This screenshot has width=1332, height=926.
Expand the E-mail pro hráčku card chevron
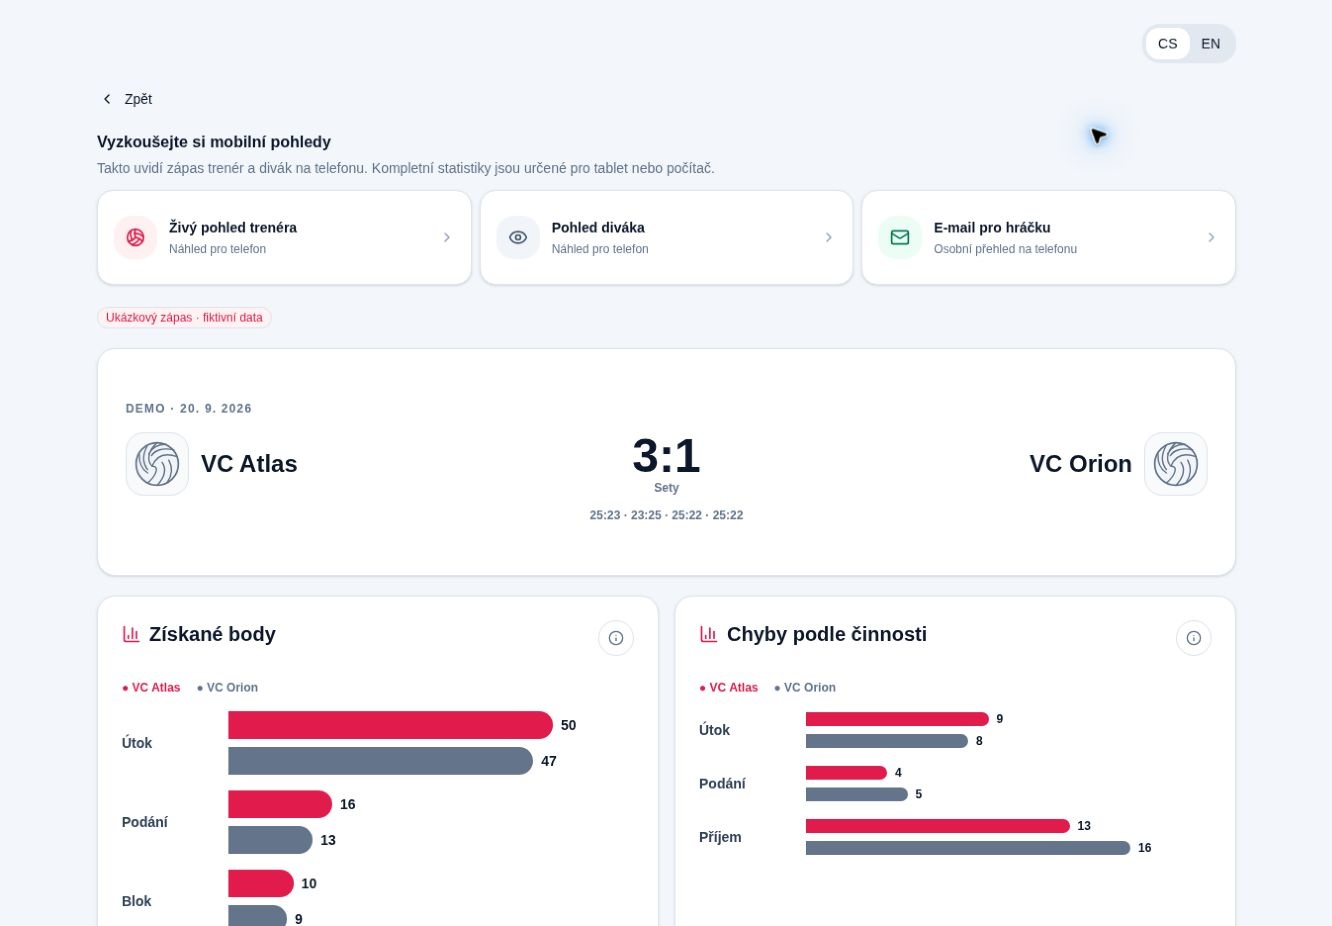click(1211, 237)
